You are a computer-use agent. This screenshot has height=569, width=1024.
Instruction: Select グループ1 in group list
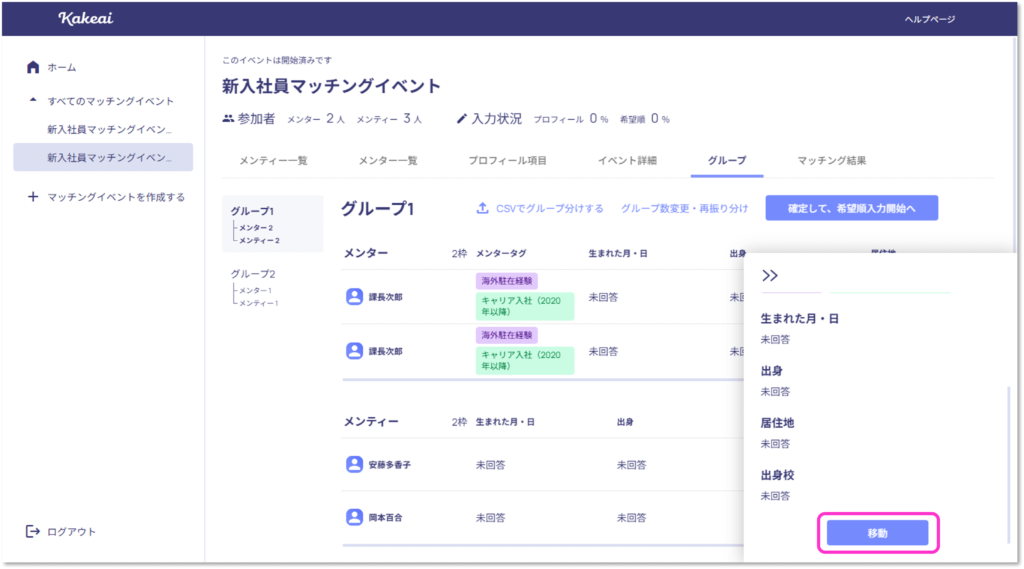pyautogui.click(x=252, y=211)
